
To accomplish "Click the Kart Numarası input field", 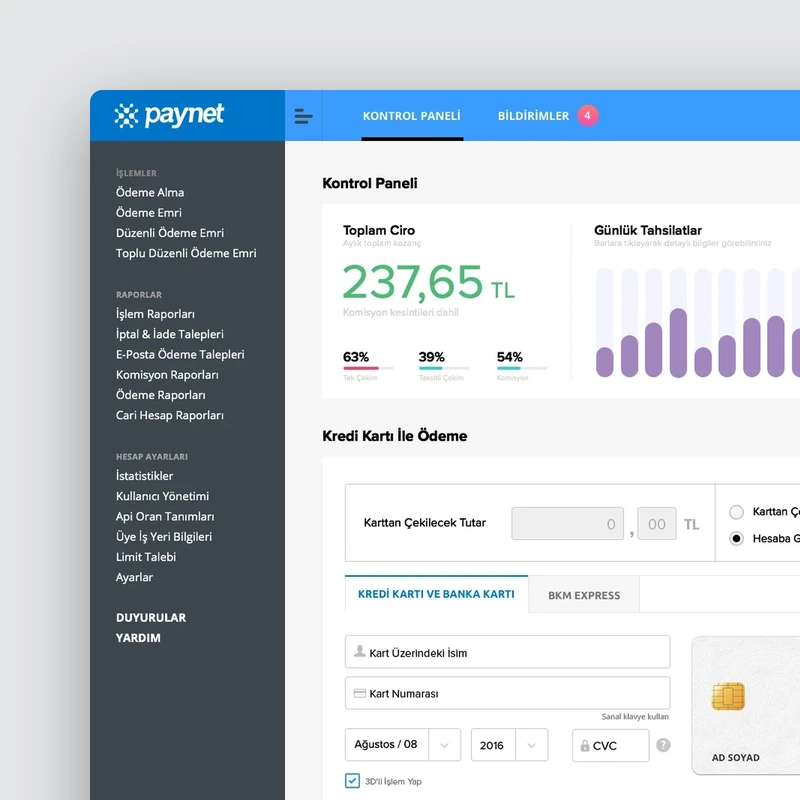I will click(x=508, y=693).
